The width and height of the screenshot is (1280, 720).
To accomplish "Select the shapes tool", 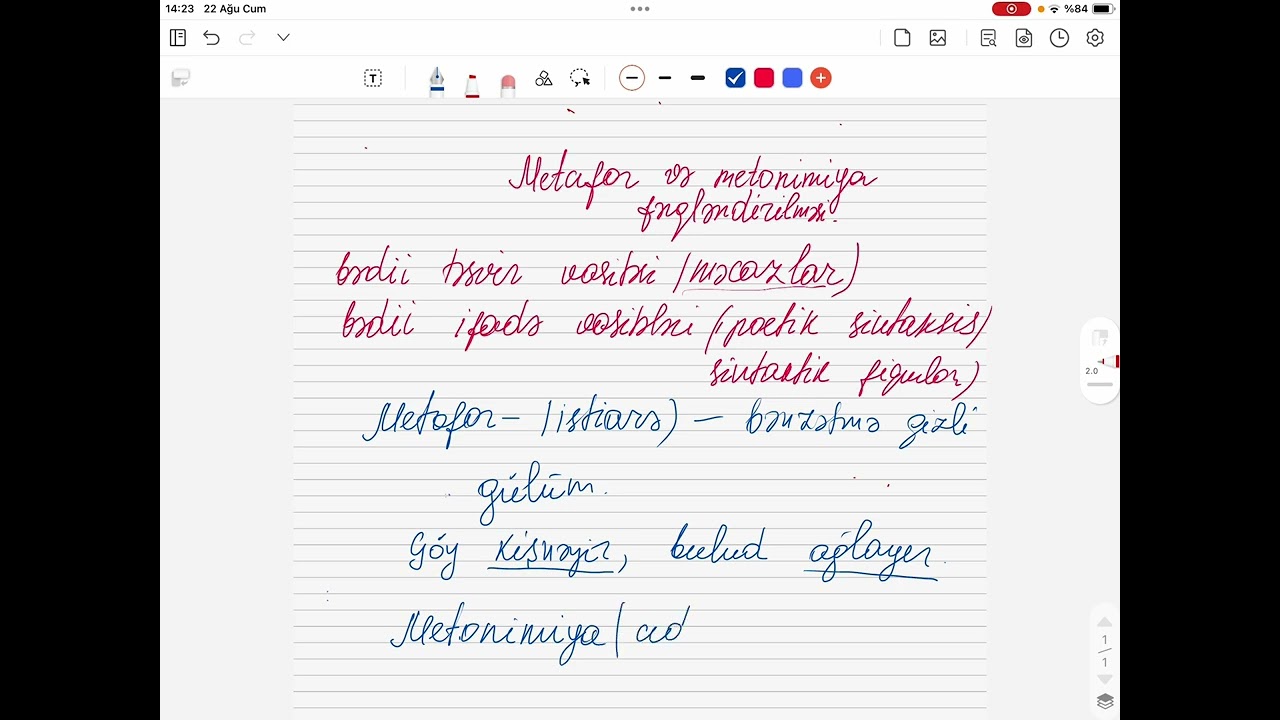I will 544,78.
